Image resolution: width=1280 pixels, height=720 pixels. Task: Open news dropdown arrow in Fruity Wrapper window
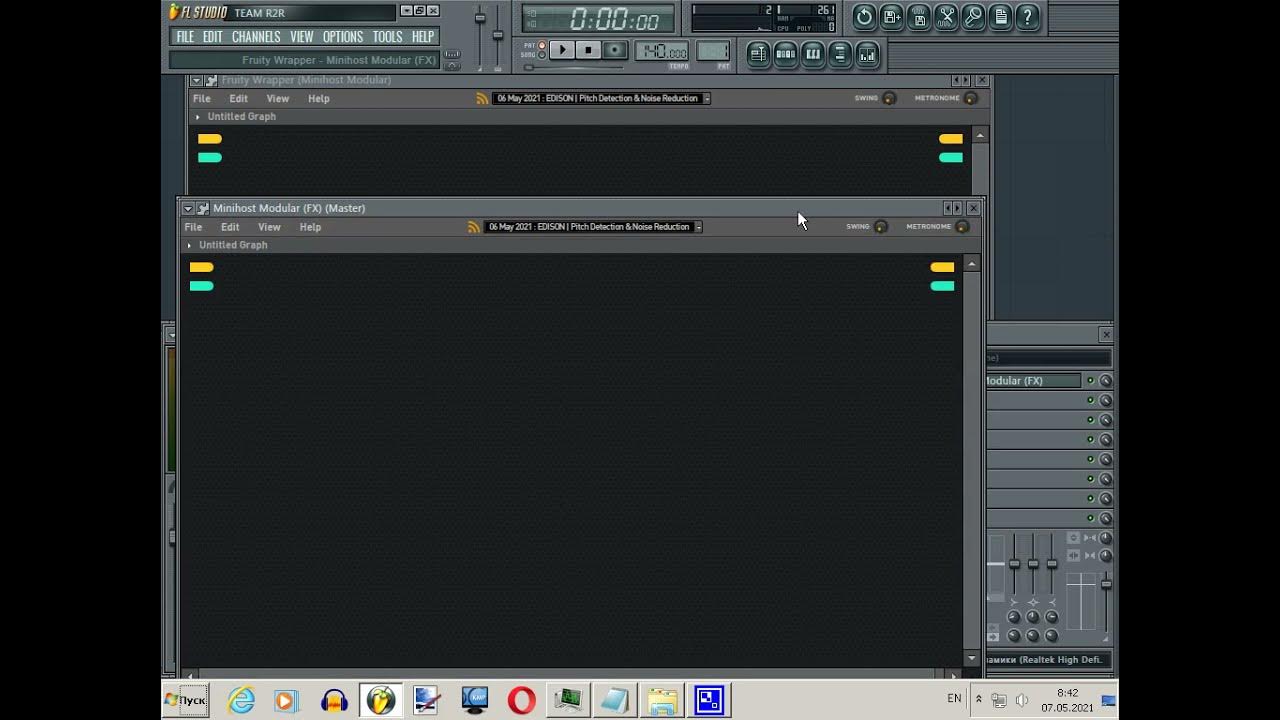click(x=706, y=98)
